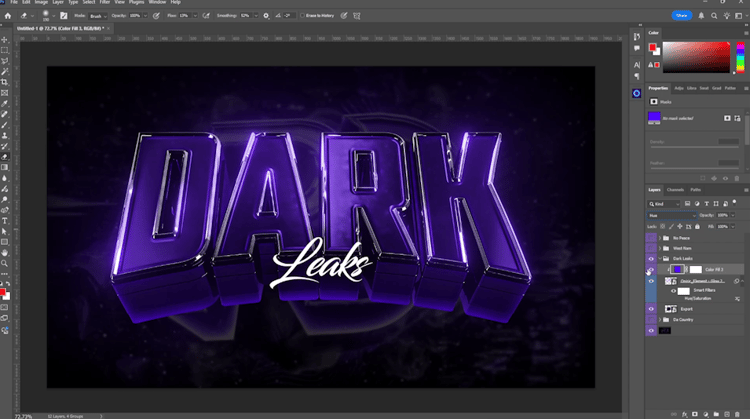Show the West Ram group
The width and height of the screenshot is (750, 419).
coord(651,248)
